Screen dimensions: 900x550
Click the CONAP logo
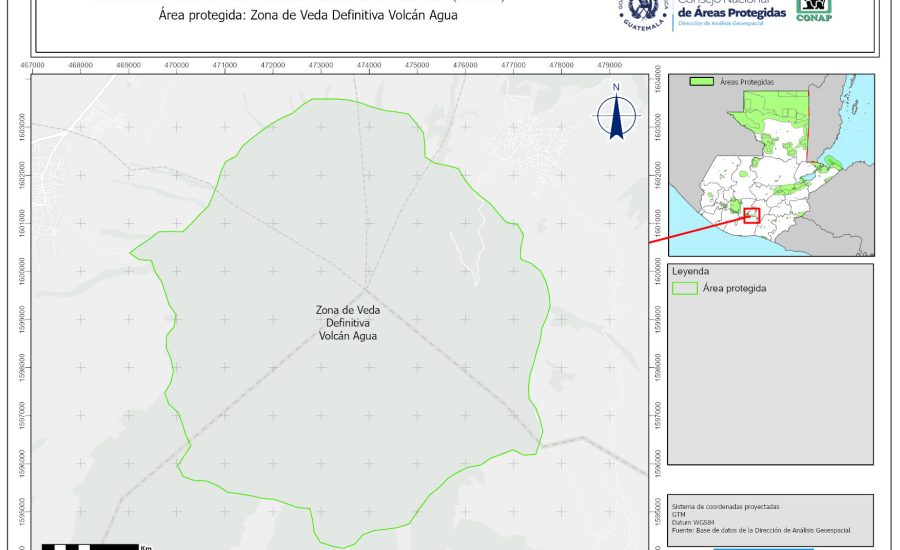814,9
